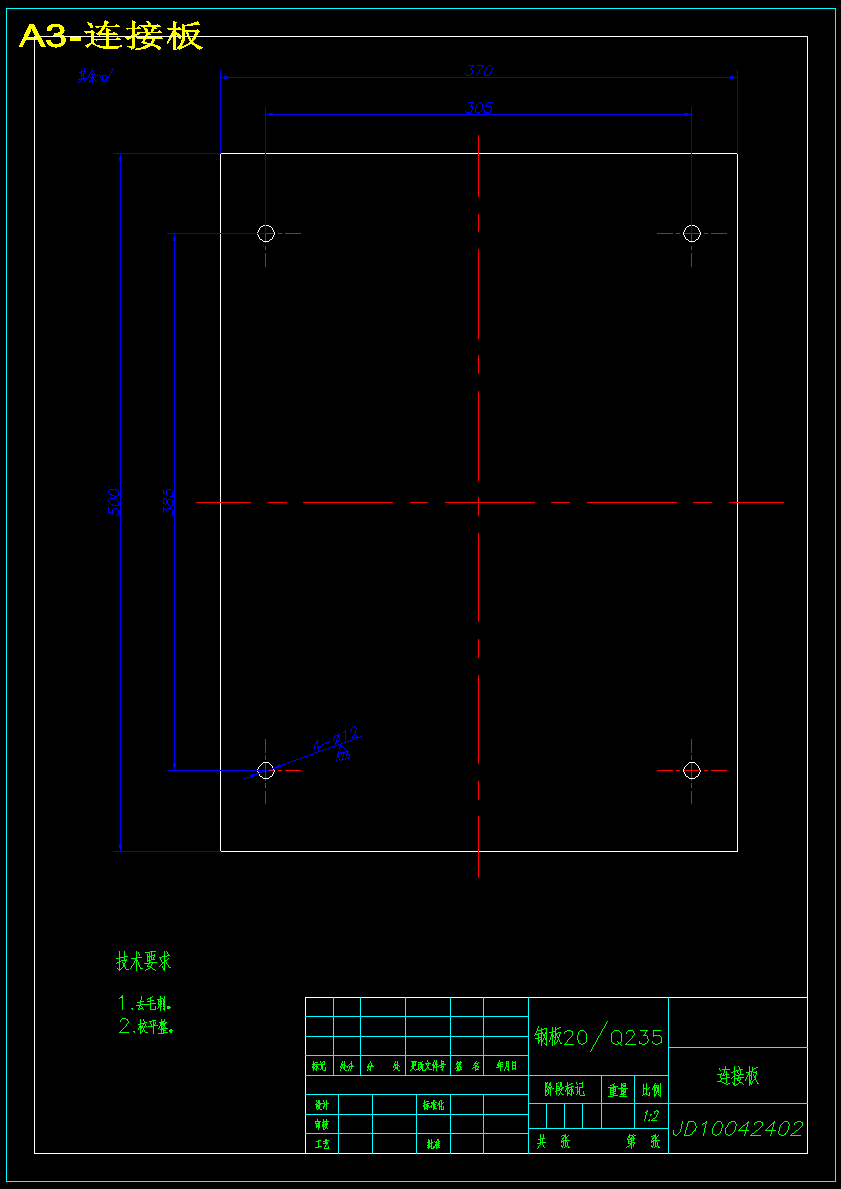Click the '工艺' row label

coord(322,1144)
